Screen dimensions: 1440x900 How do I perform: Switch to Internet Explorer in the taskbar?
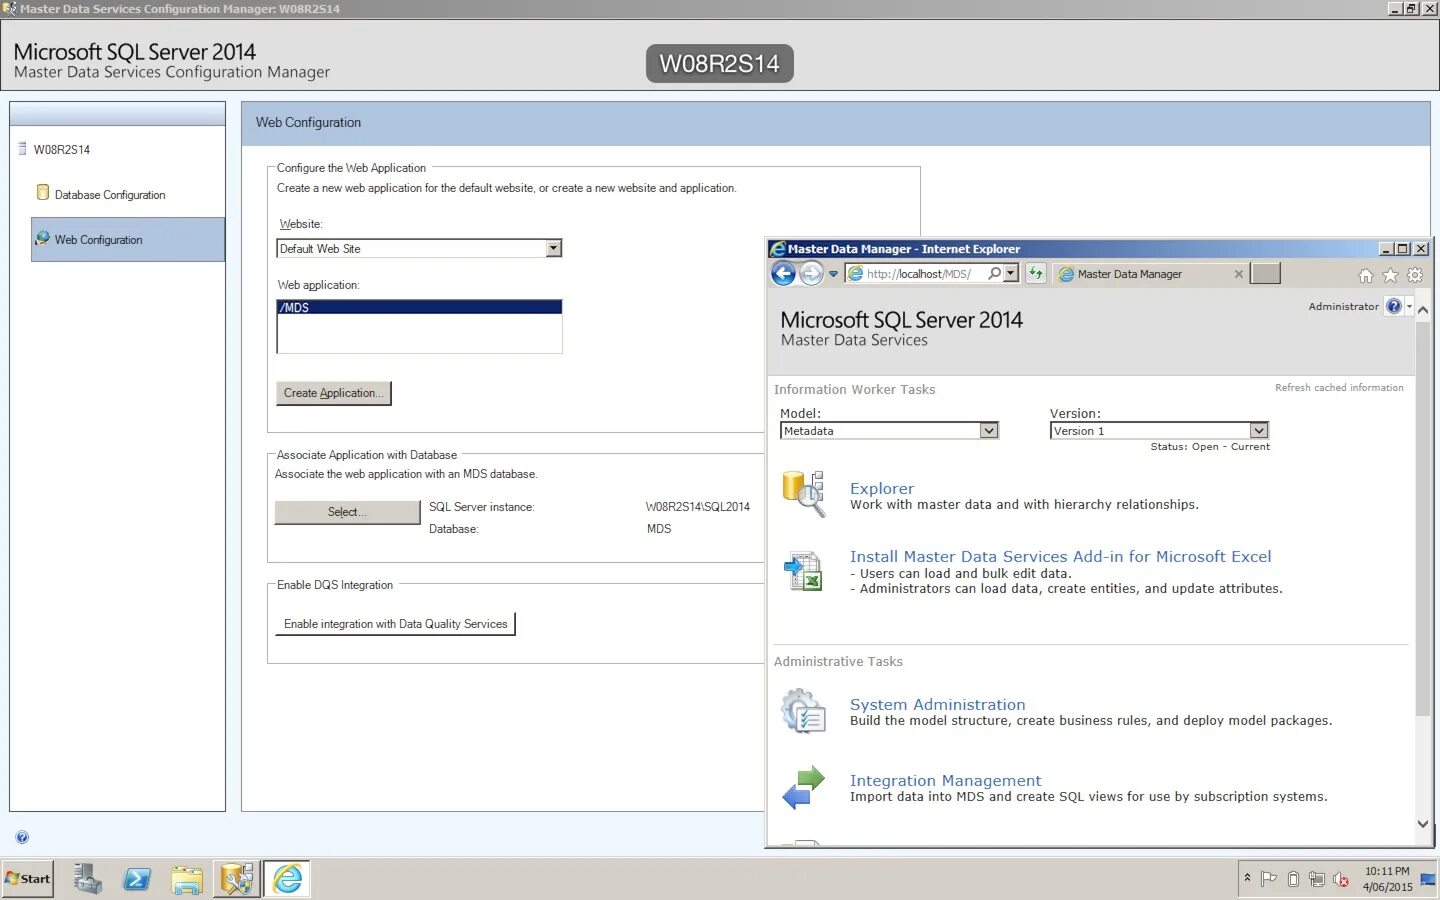[287, 879]
